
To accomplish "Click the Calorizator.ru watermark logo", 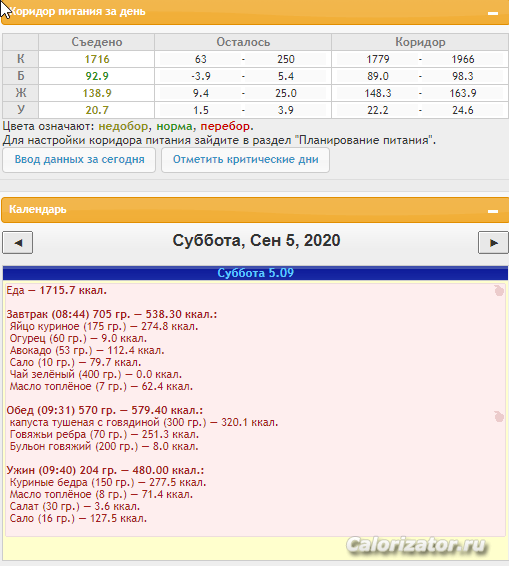I will click(416, 545).
